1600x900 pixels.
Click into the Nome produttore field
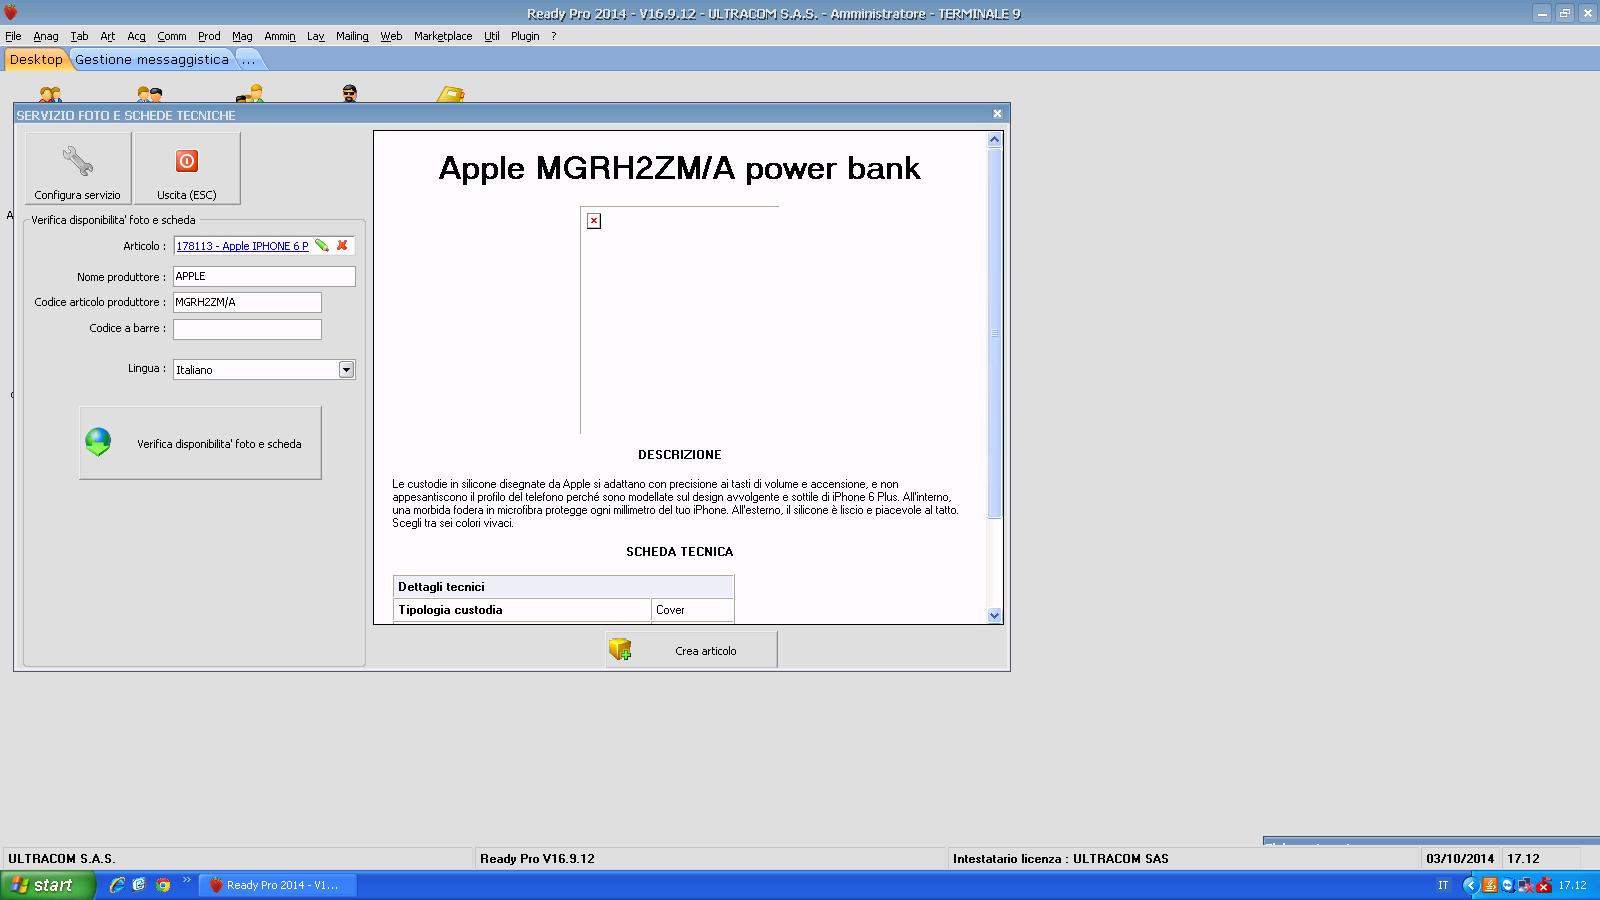pyautogui.click(x=264, y=276)
